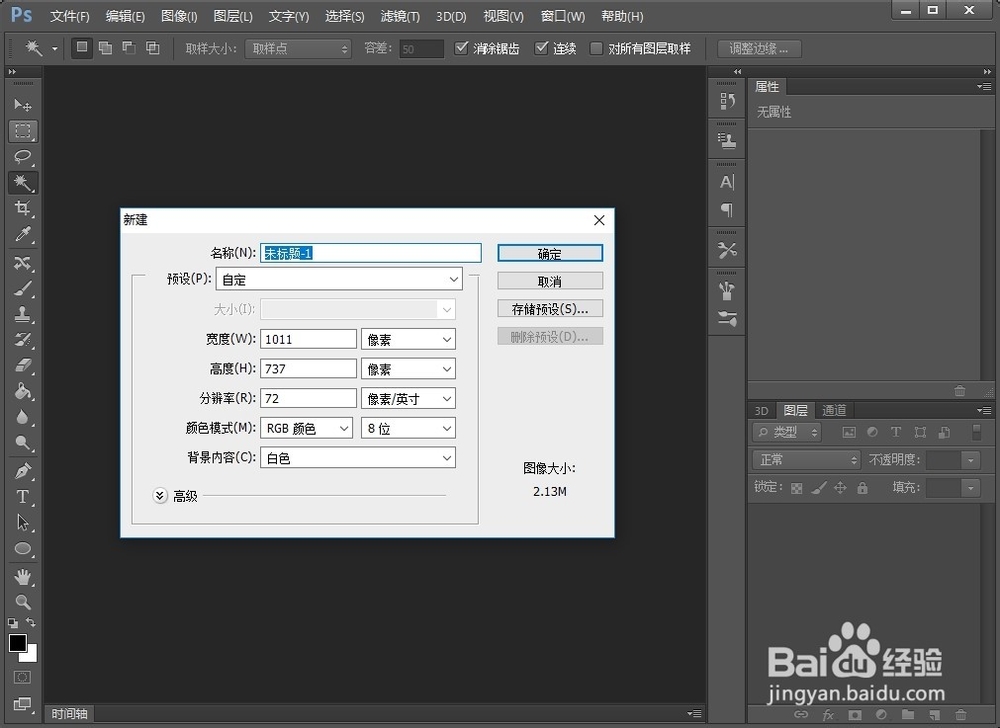Open the 颜色模式 RGB color dropdown

(x=306, y=428)
